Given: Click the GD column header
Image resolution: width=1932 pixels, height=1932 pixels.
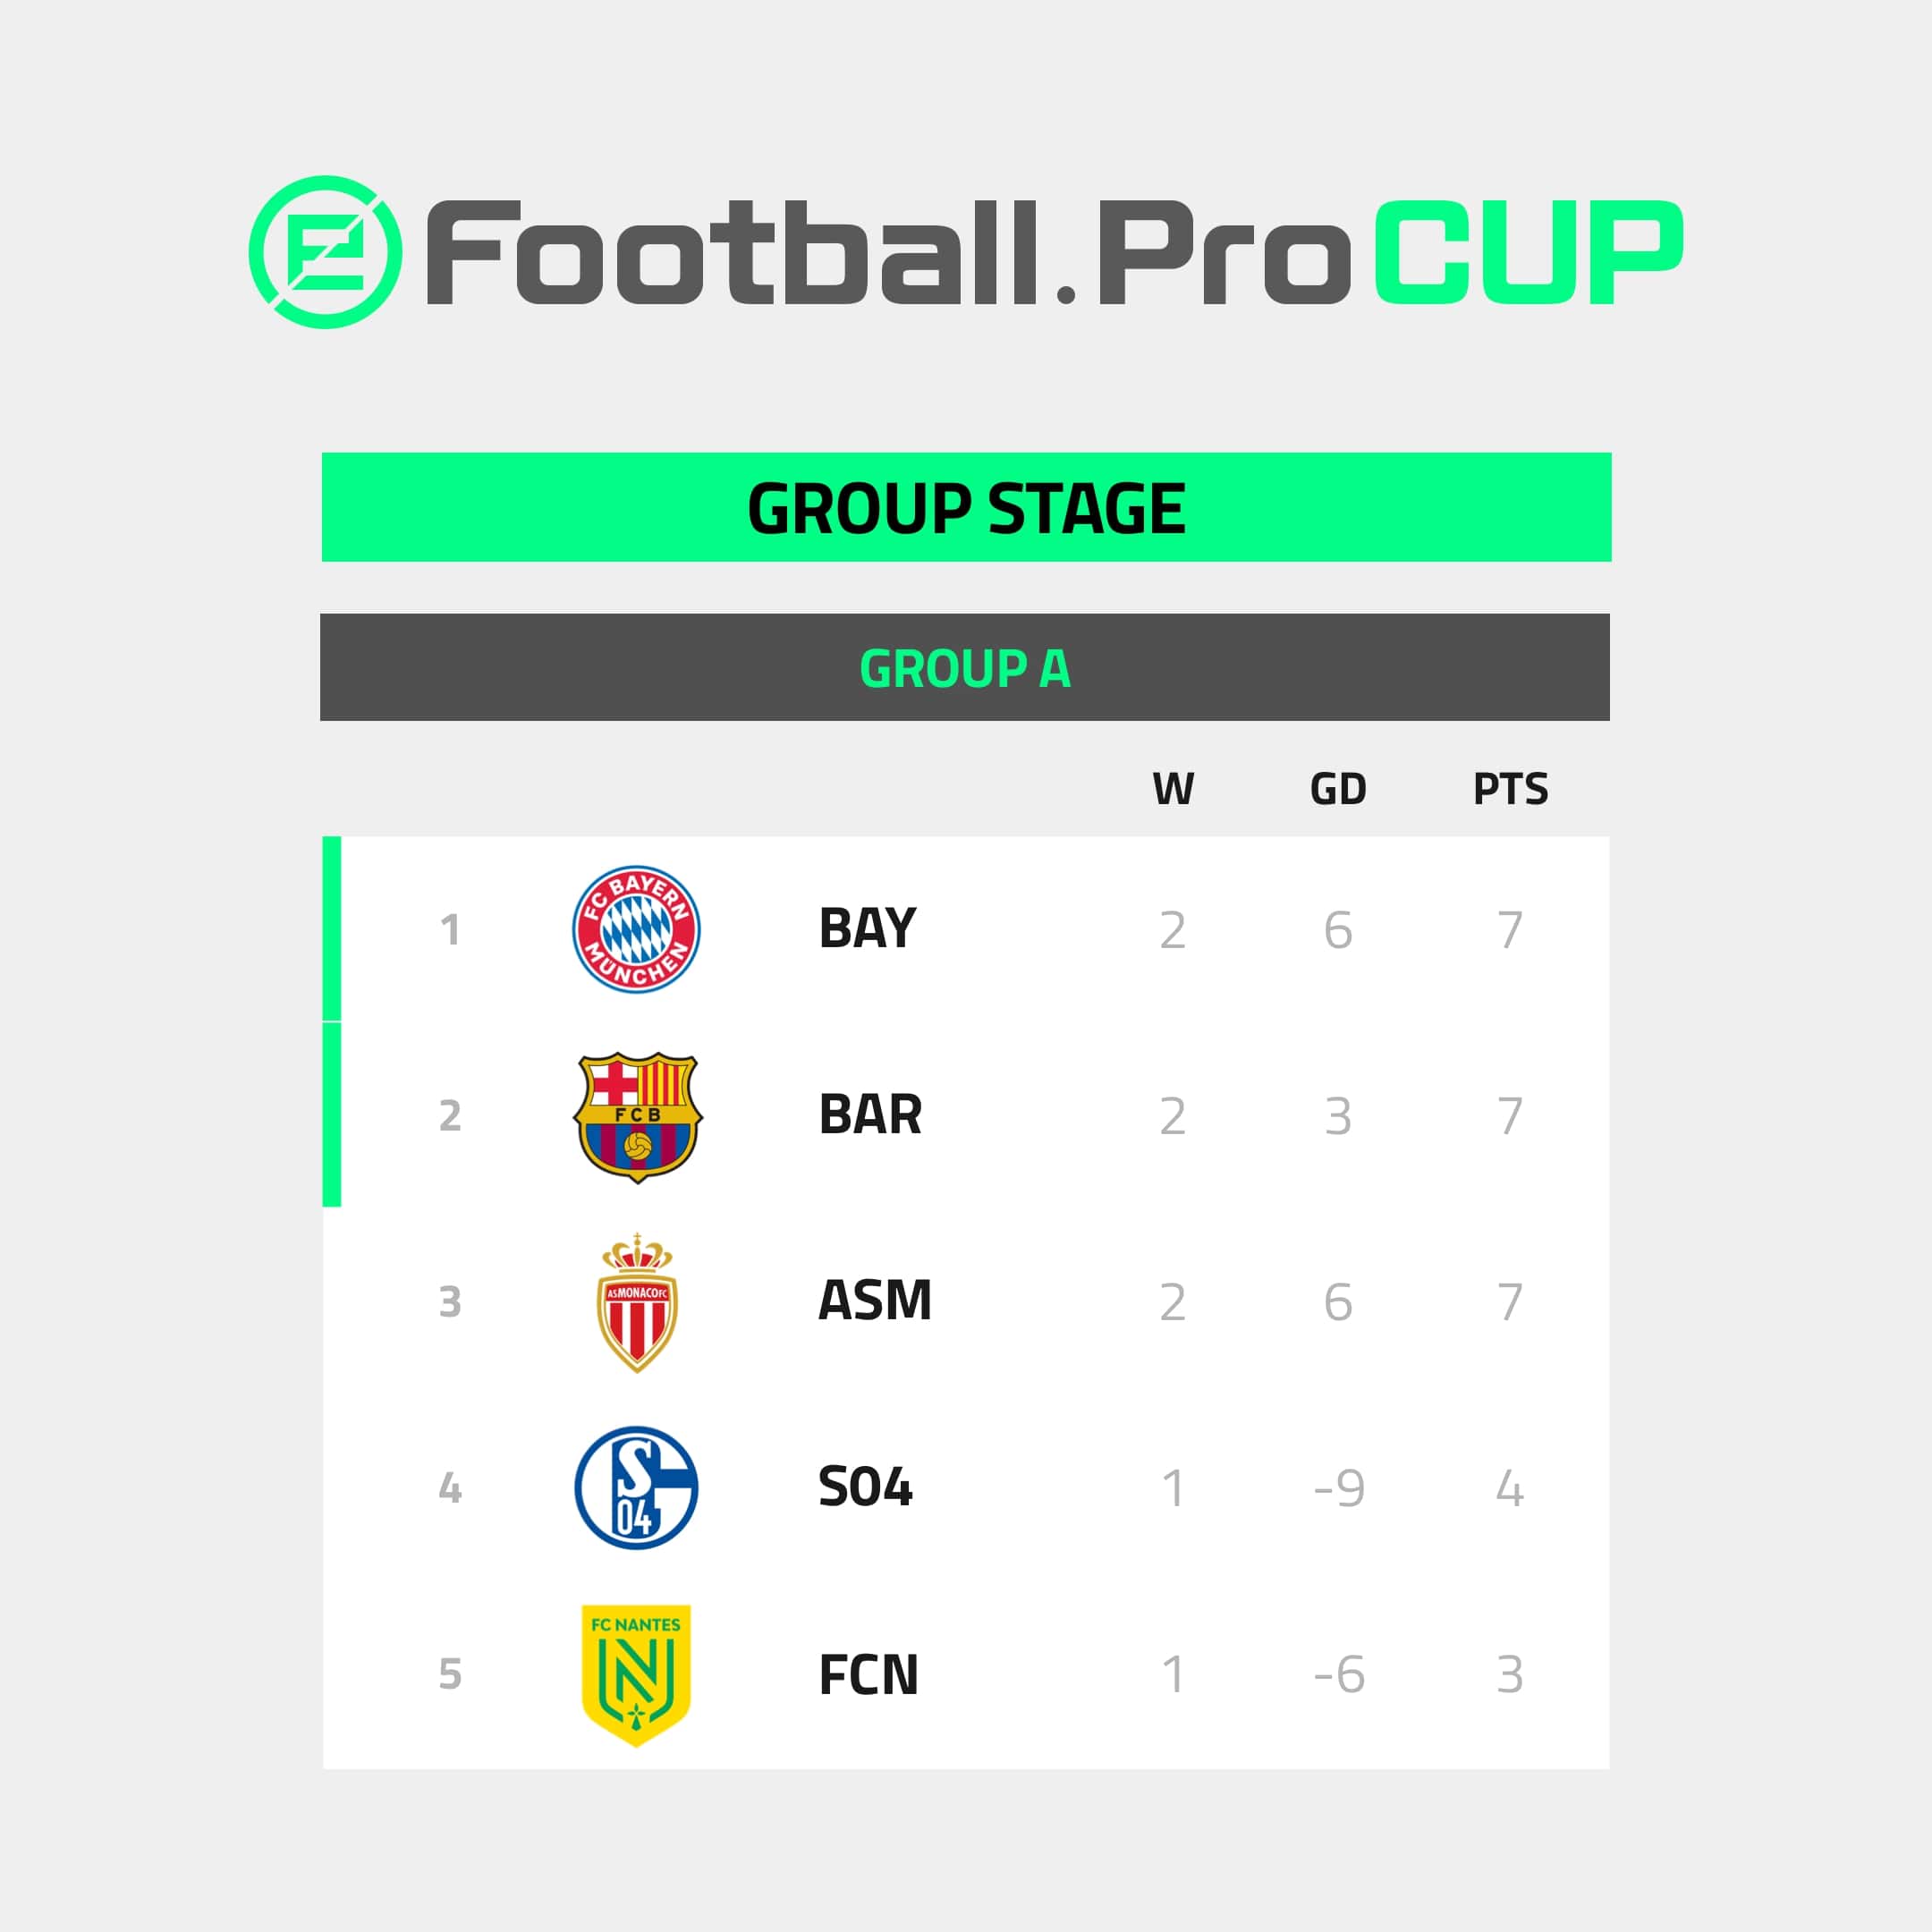Looking at the screenshot, I should tap(1338, 789).
